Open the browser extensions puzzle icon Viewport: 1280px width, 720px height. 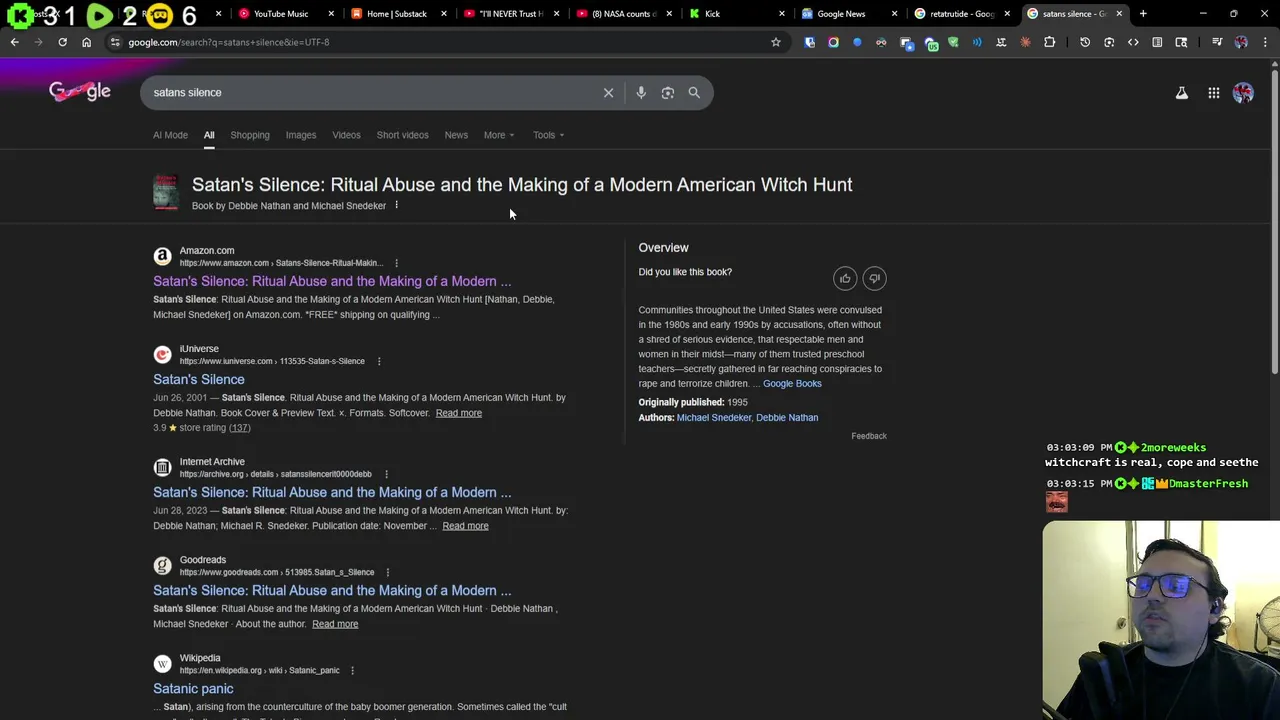point(1049,42)
